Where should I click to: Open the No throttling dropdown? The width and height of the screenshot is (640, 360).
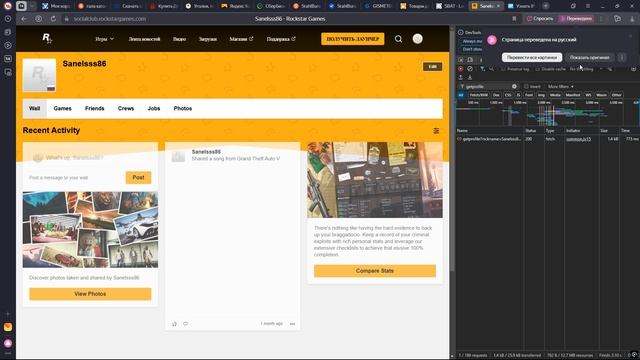[x=585, y=69]
